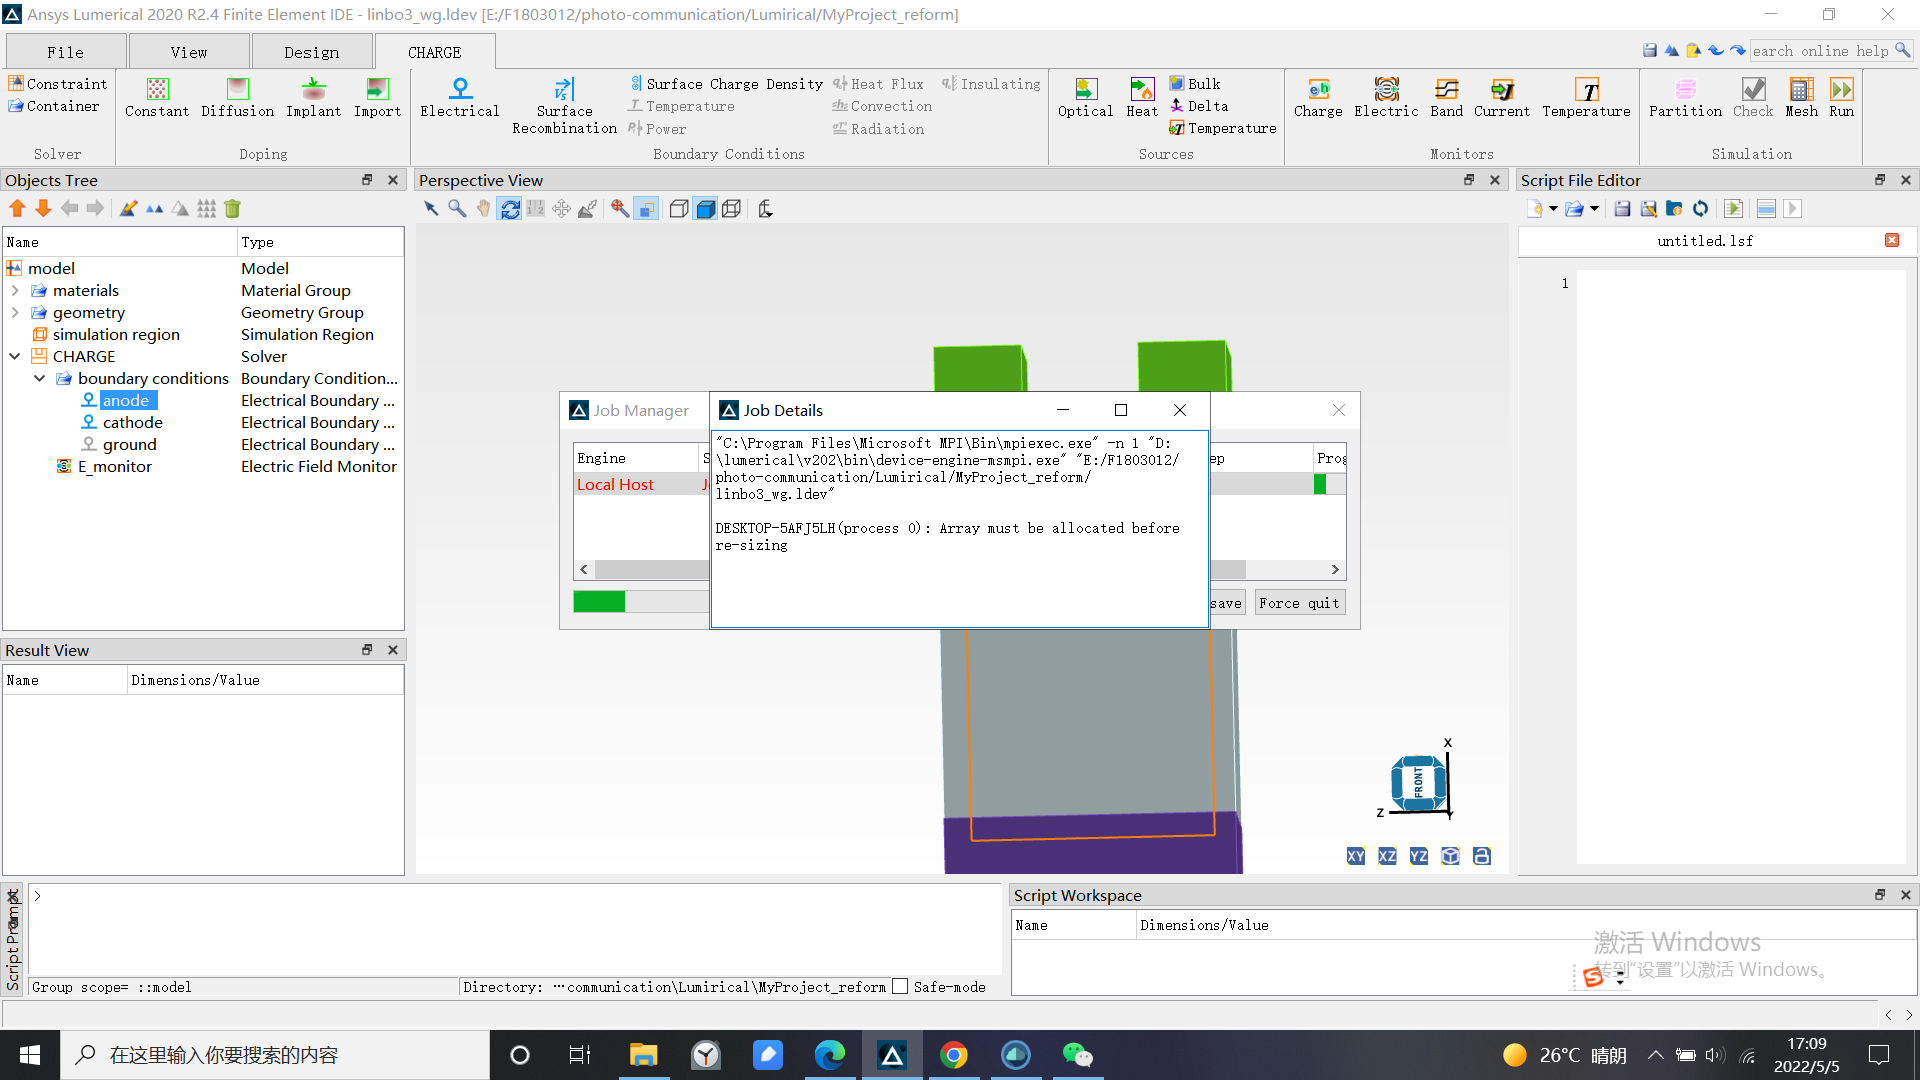Collapse the CHARGE solver node
The width and height of the screenshot is (1920, 1080).
tap(15, 356)
